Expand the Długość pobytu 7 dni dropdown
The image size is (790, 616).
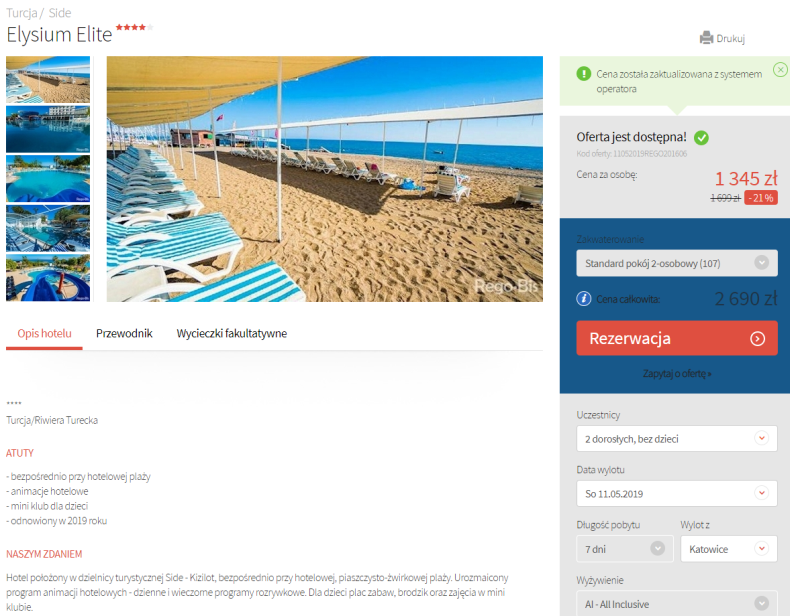click(x=625, y=549)
